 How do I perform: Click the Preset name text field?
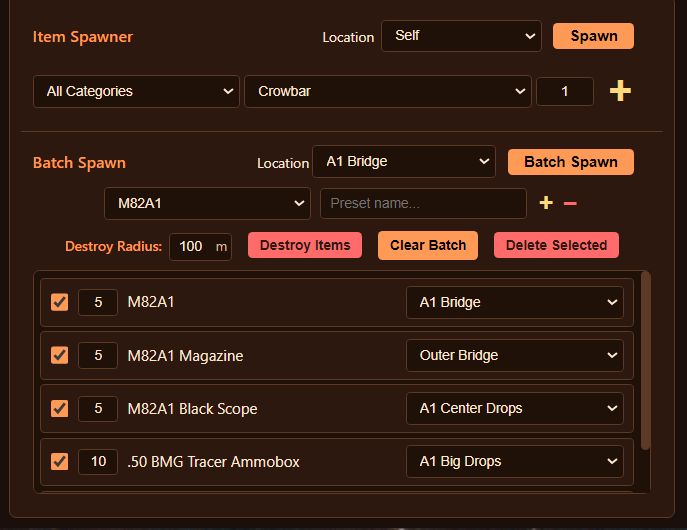point(423,204)
